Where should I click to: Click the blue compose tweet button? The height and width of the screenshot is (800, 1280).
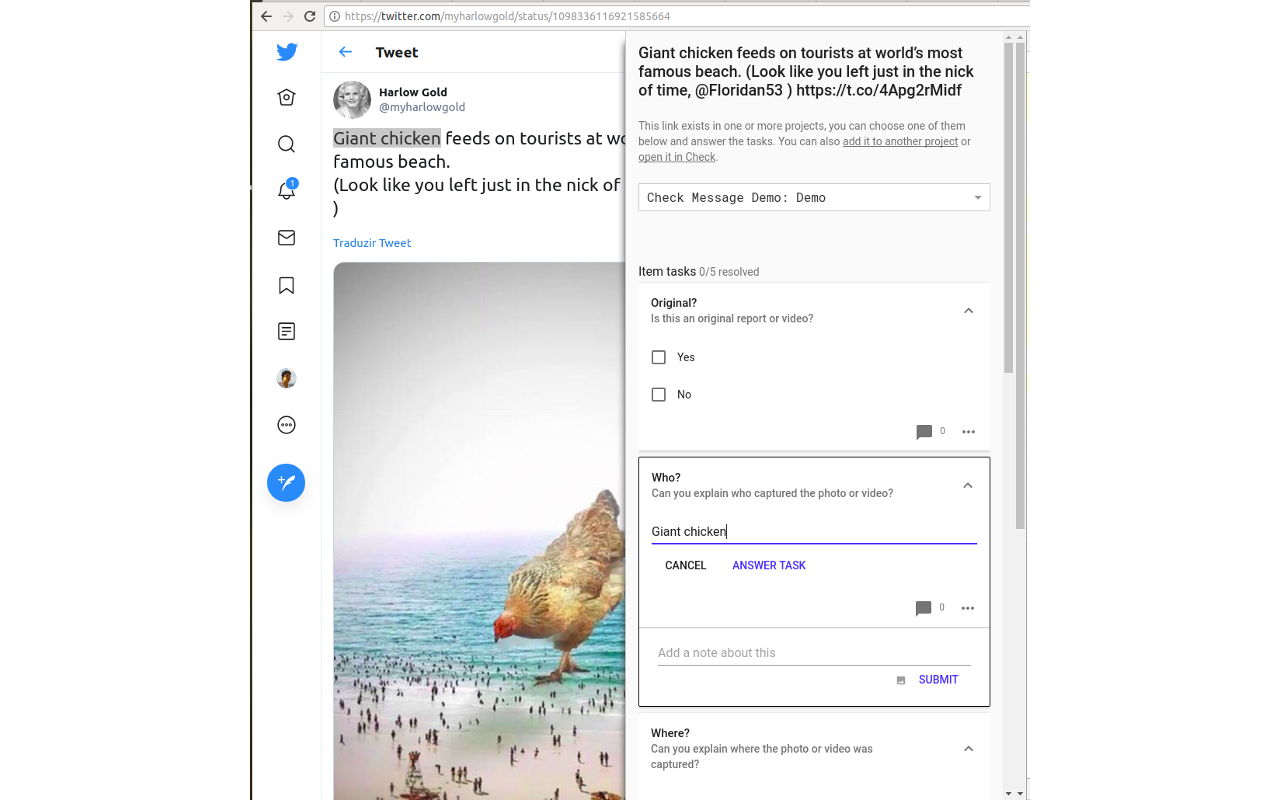286,483
